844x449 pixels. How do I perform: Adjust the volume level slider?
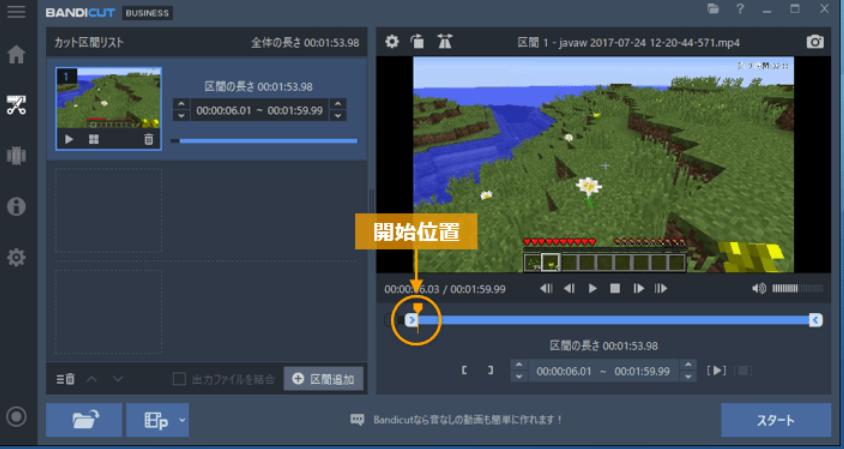point(797,289)
